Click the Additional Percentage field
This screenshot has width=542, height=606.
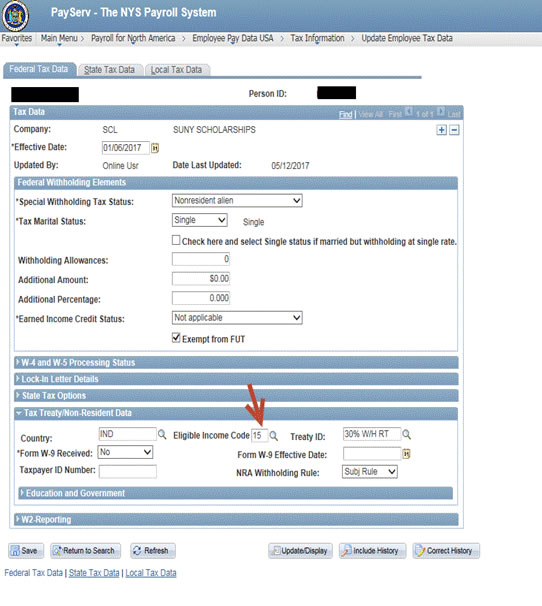pos(201,298)
